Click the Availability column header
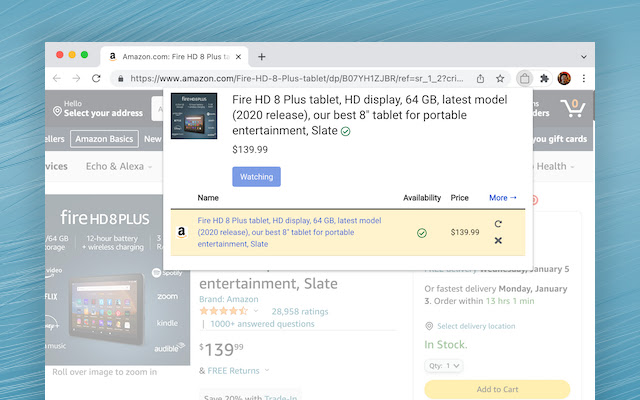The image size is (640, 400). tap(422, 198)
